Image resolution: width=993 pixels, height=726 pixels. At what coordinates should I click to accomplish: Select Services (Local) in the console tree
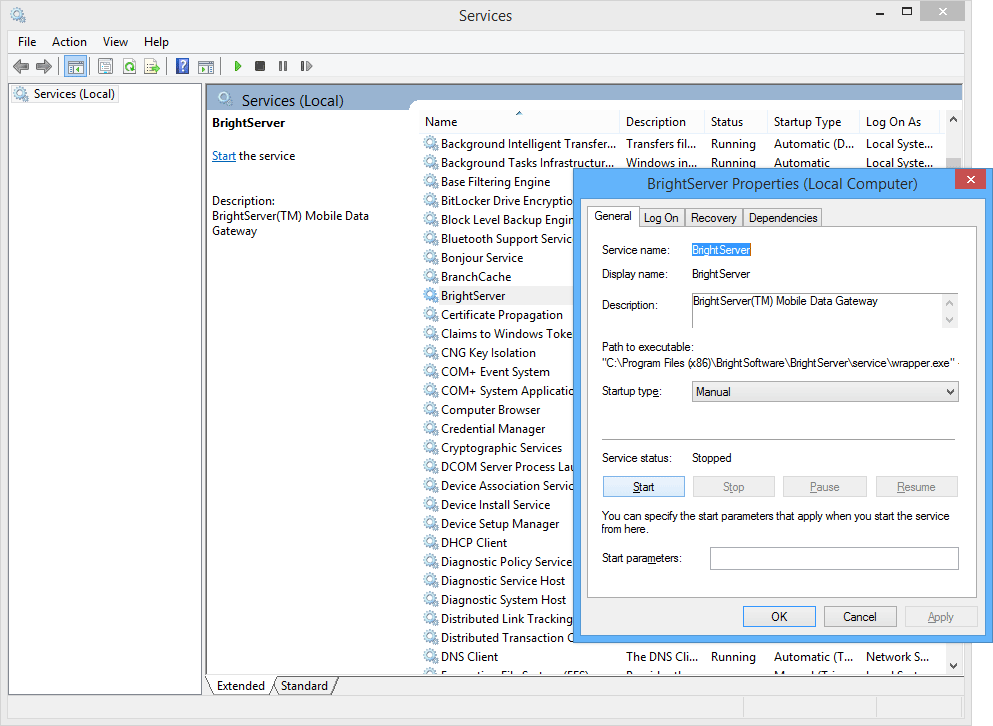click(x=74, y=94)
